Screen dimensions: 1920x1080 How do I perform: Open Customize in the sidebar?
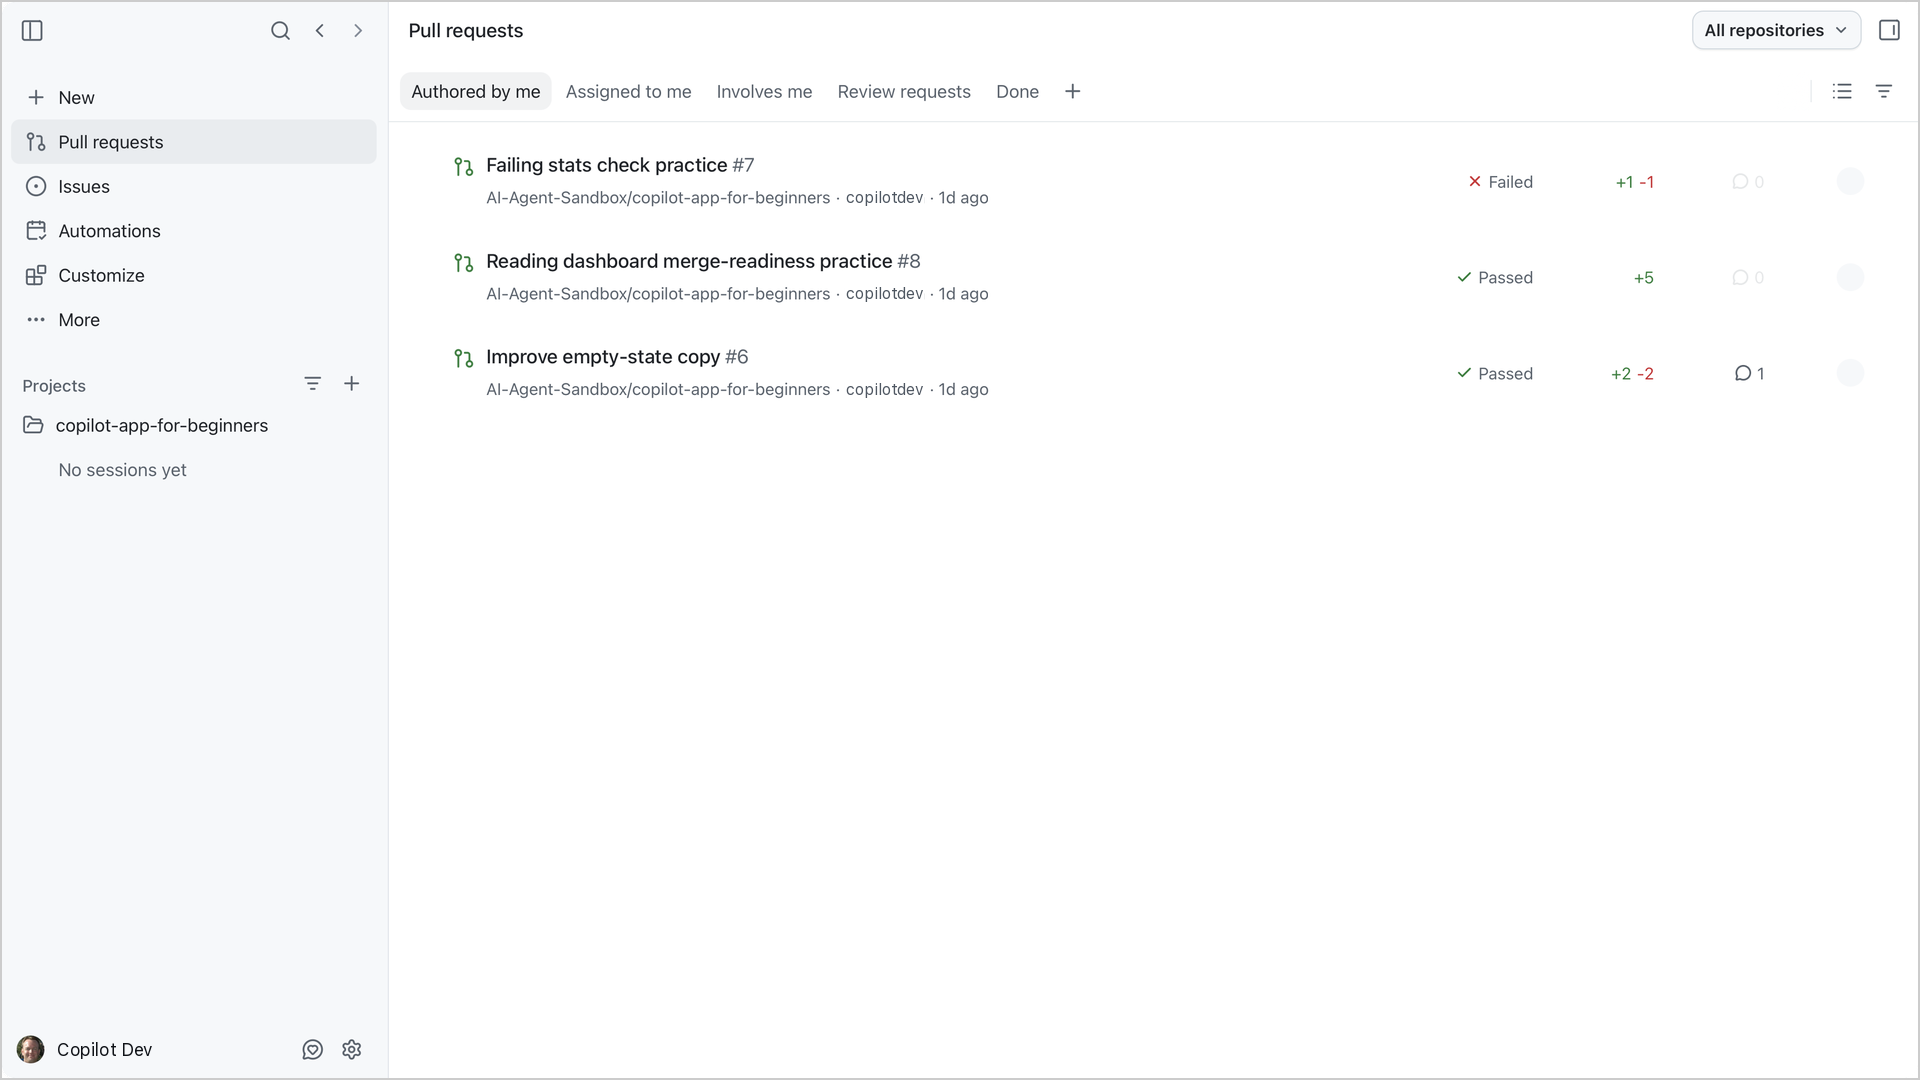coord(194,275)
